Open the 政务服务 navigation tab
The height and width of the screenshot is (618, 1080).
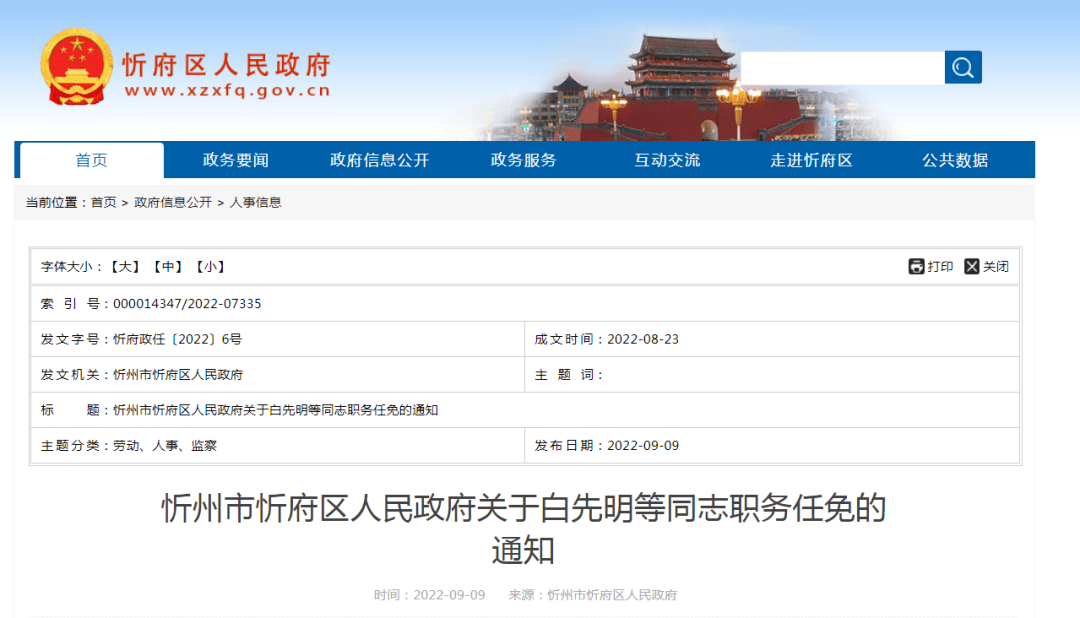pos(523,160)
